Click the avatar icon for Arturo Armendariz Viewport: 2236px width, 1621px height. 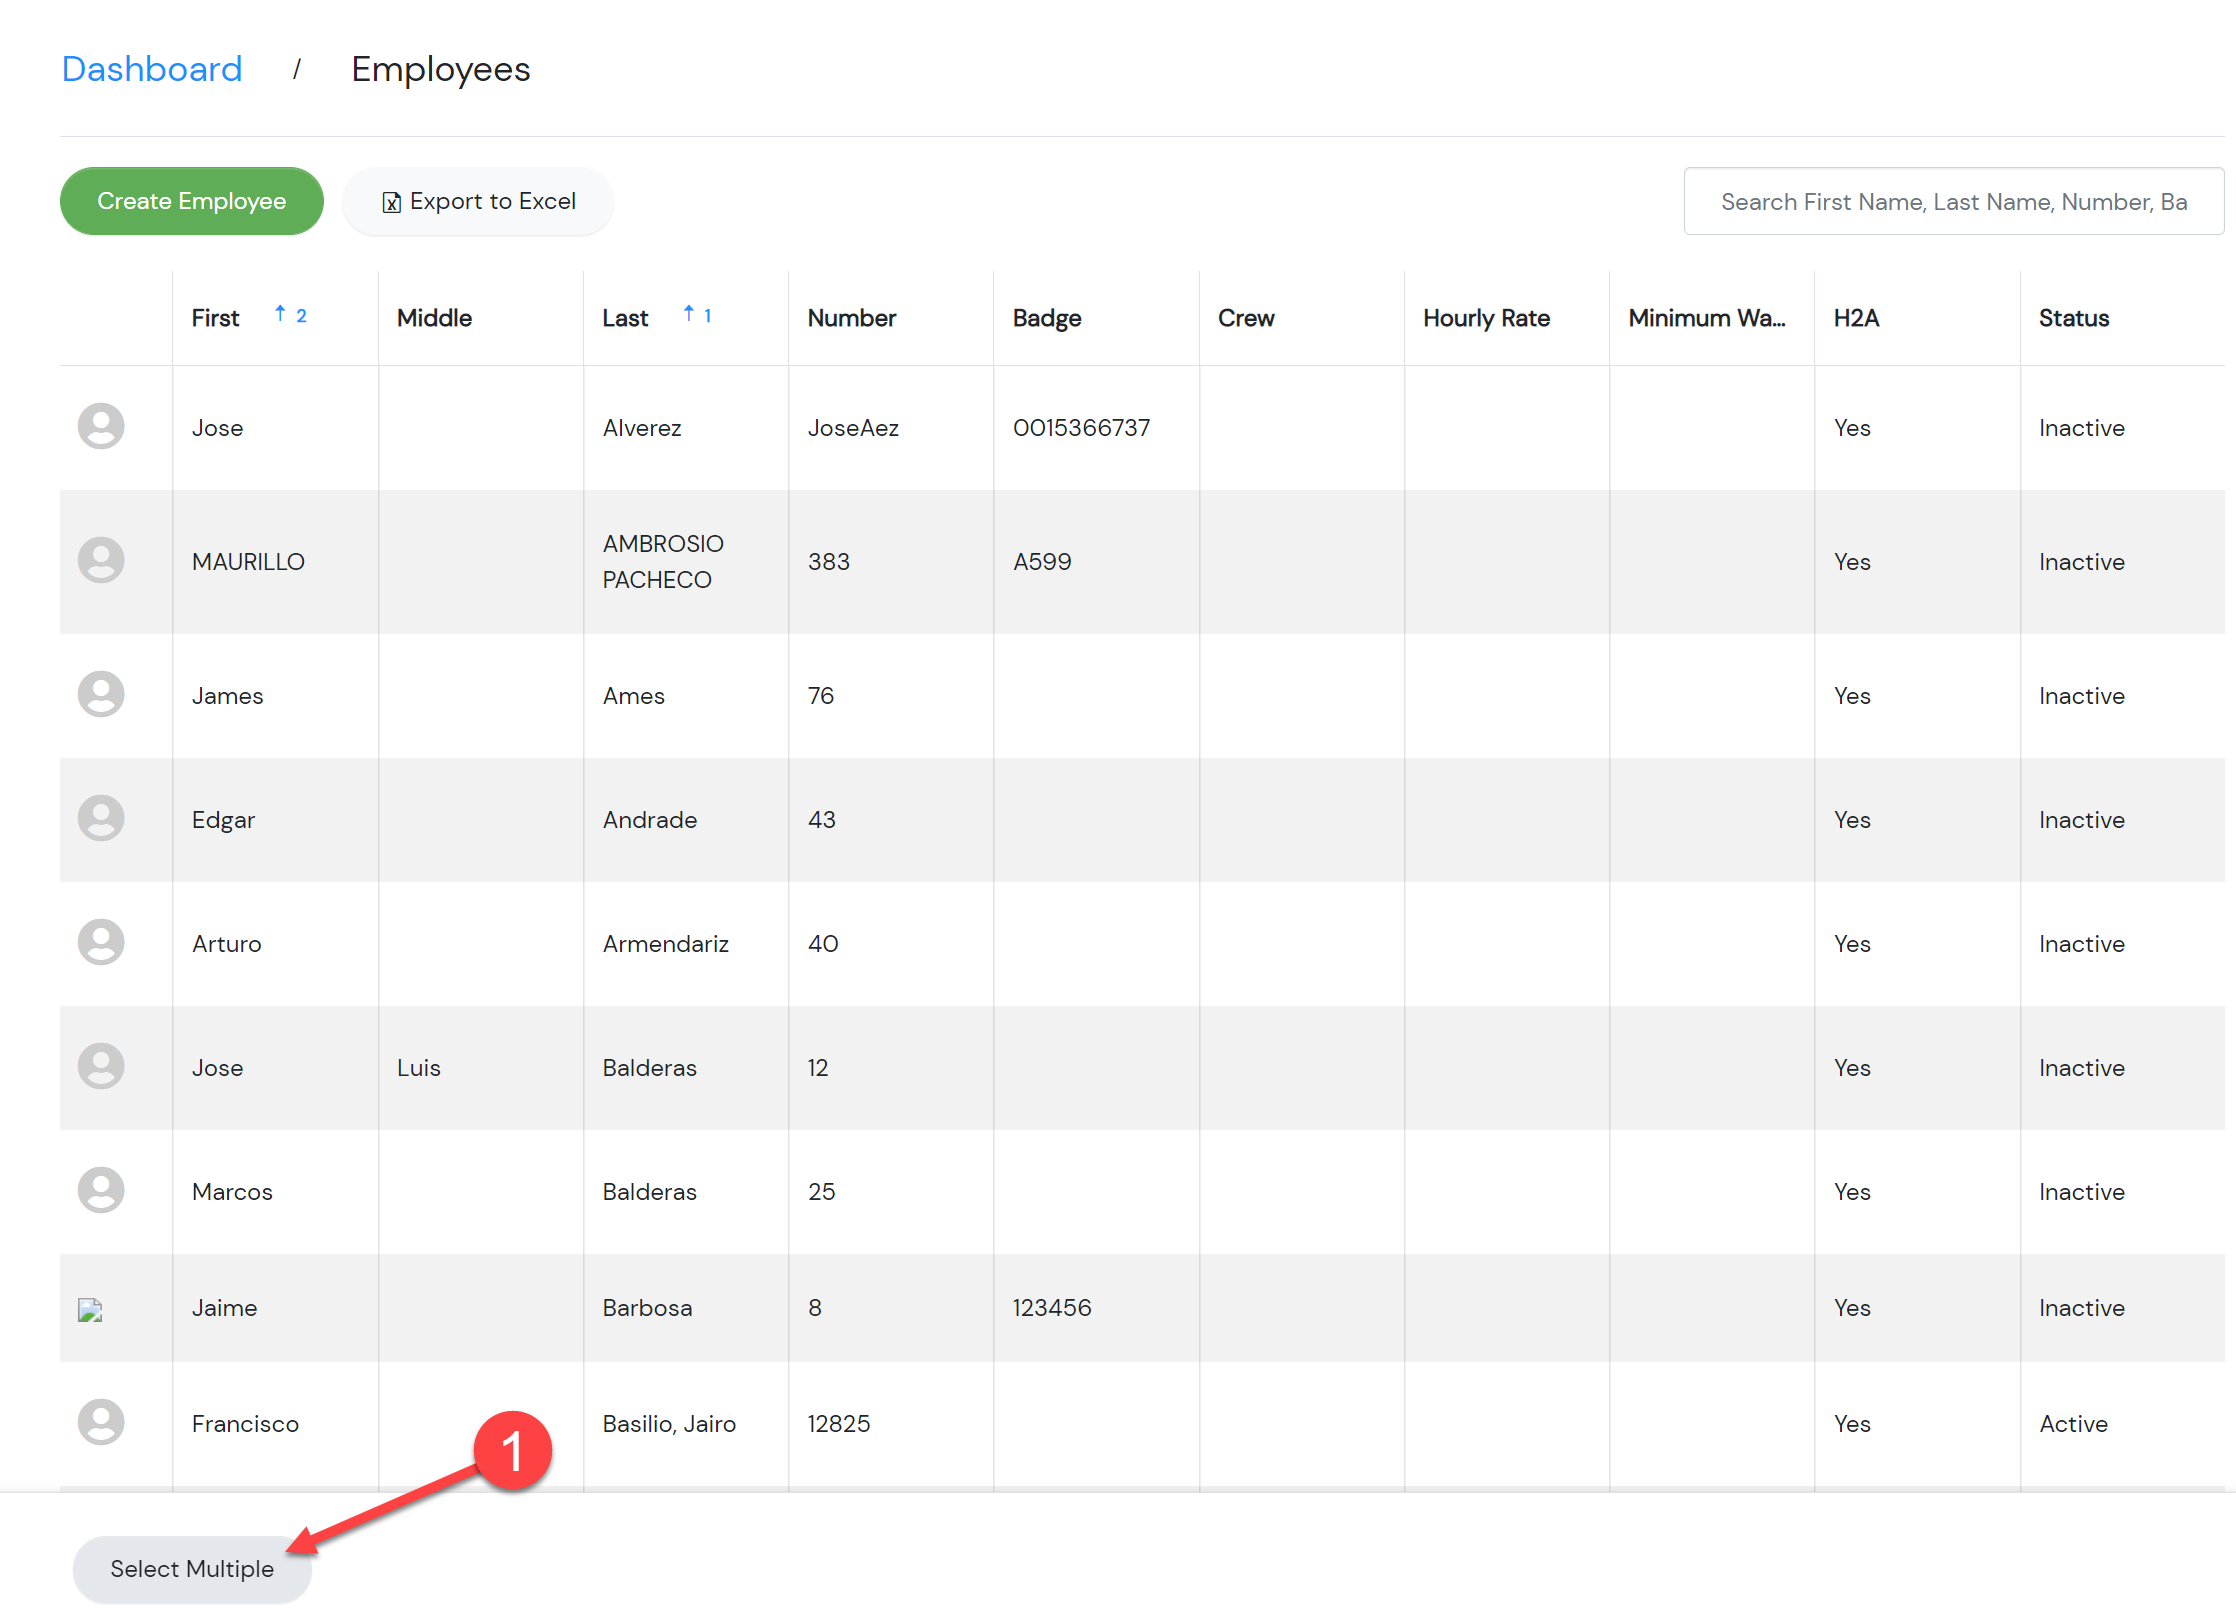101,943
